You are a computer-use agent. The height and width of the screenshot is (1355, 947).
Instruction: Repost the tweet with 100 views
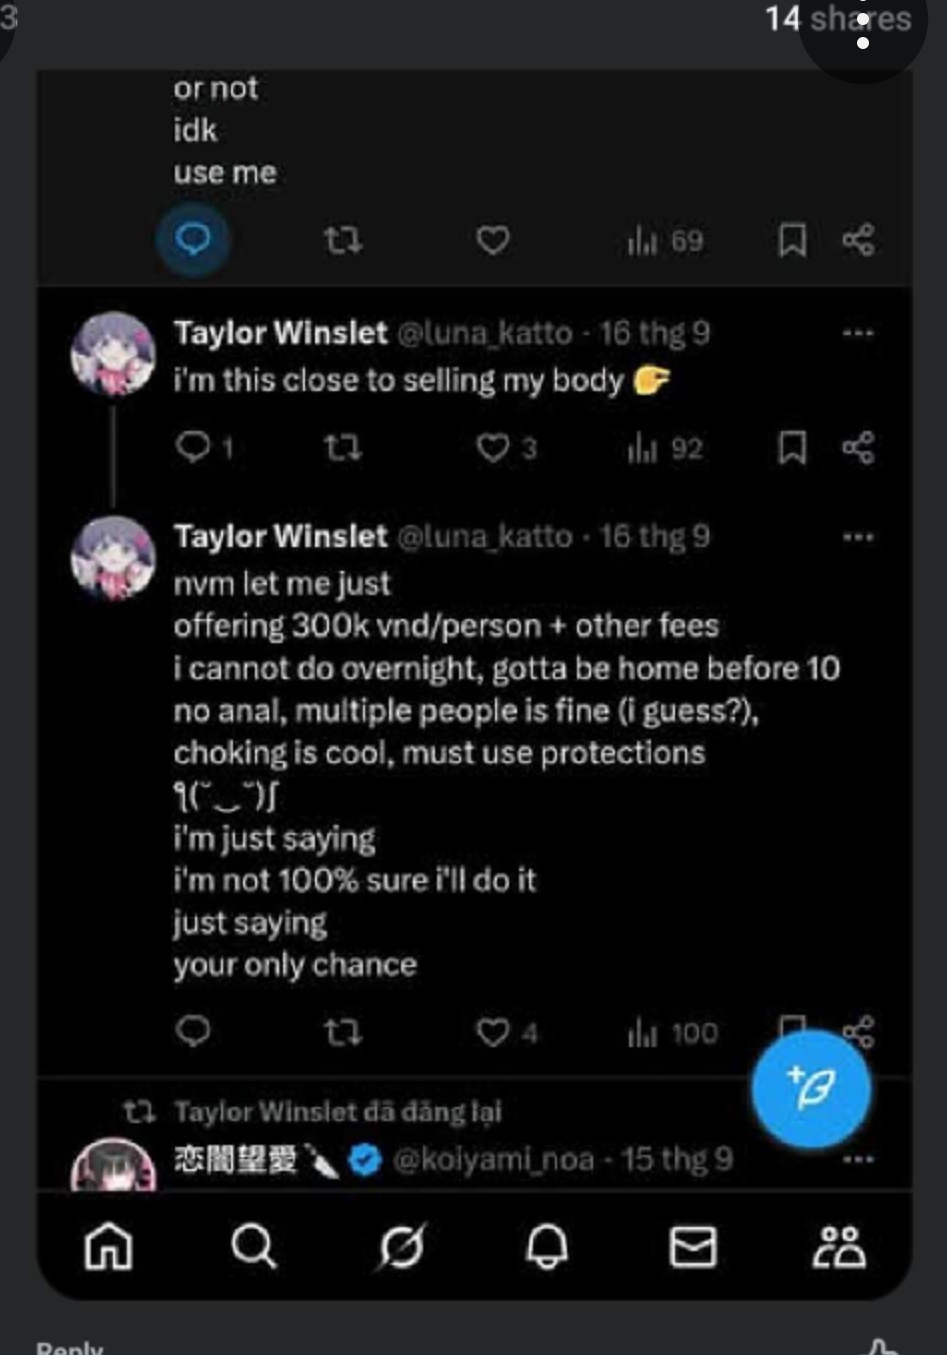[x=342, y=1031]
